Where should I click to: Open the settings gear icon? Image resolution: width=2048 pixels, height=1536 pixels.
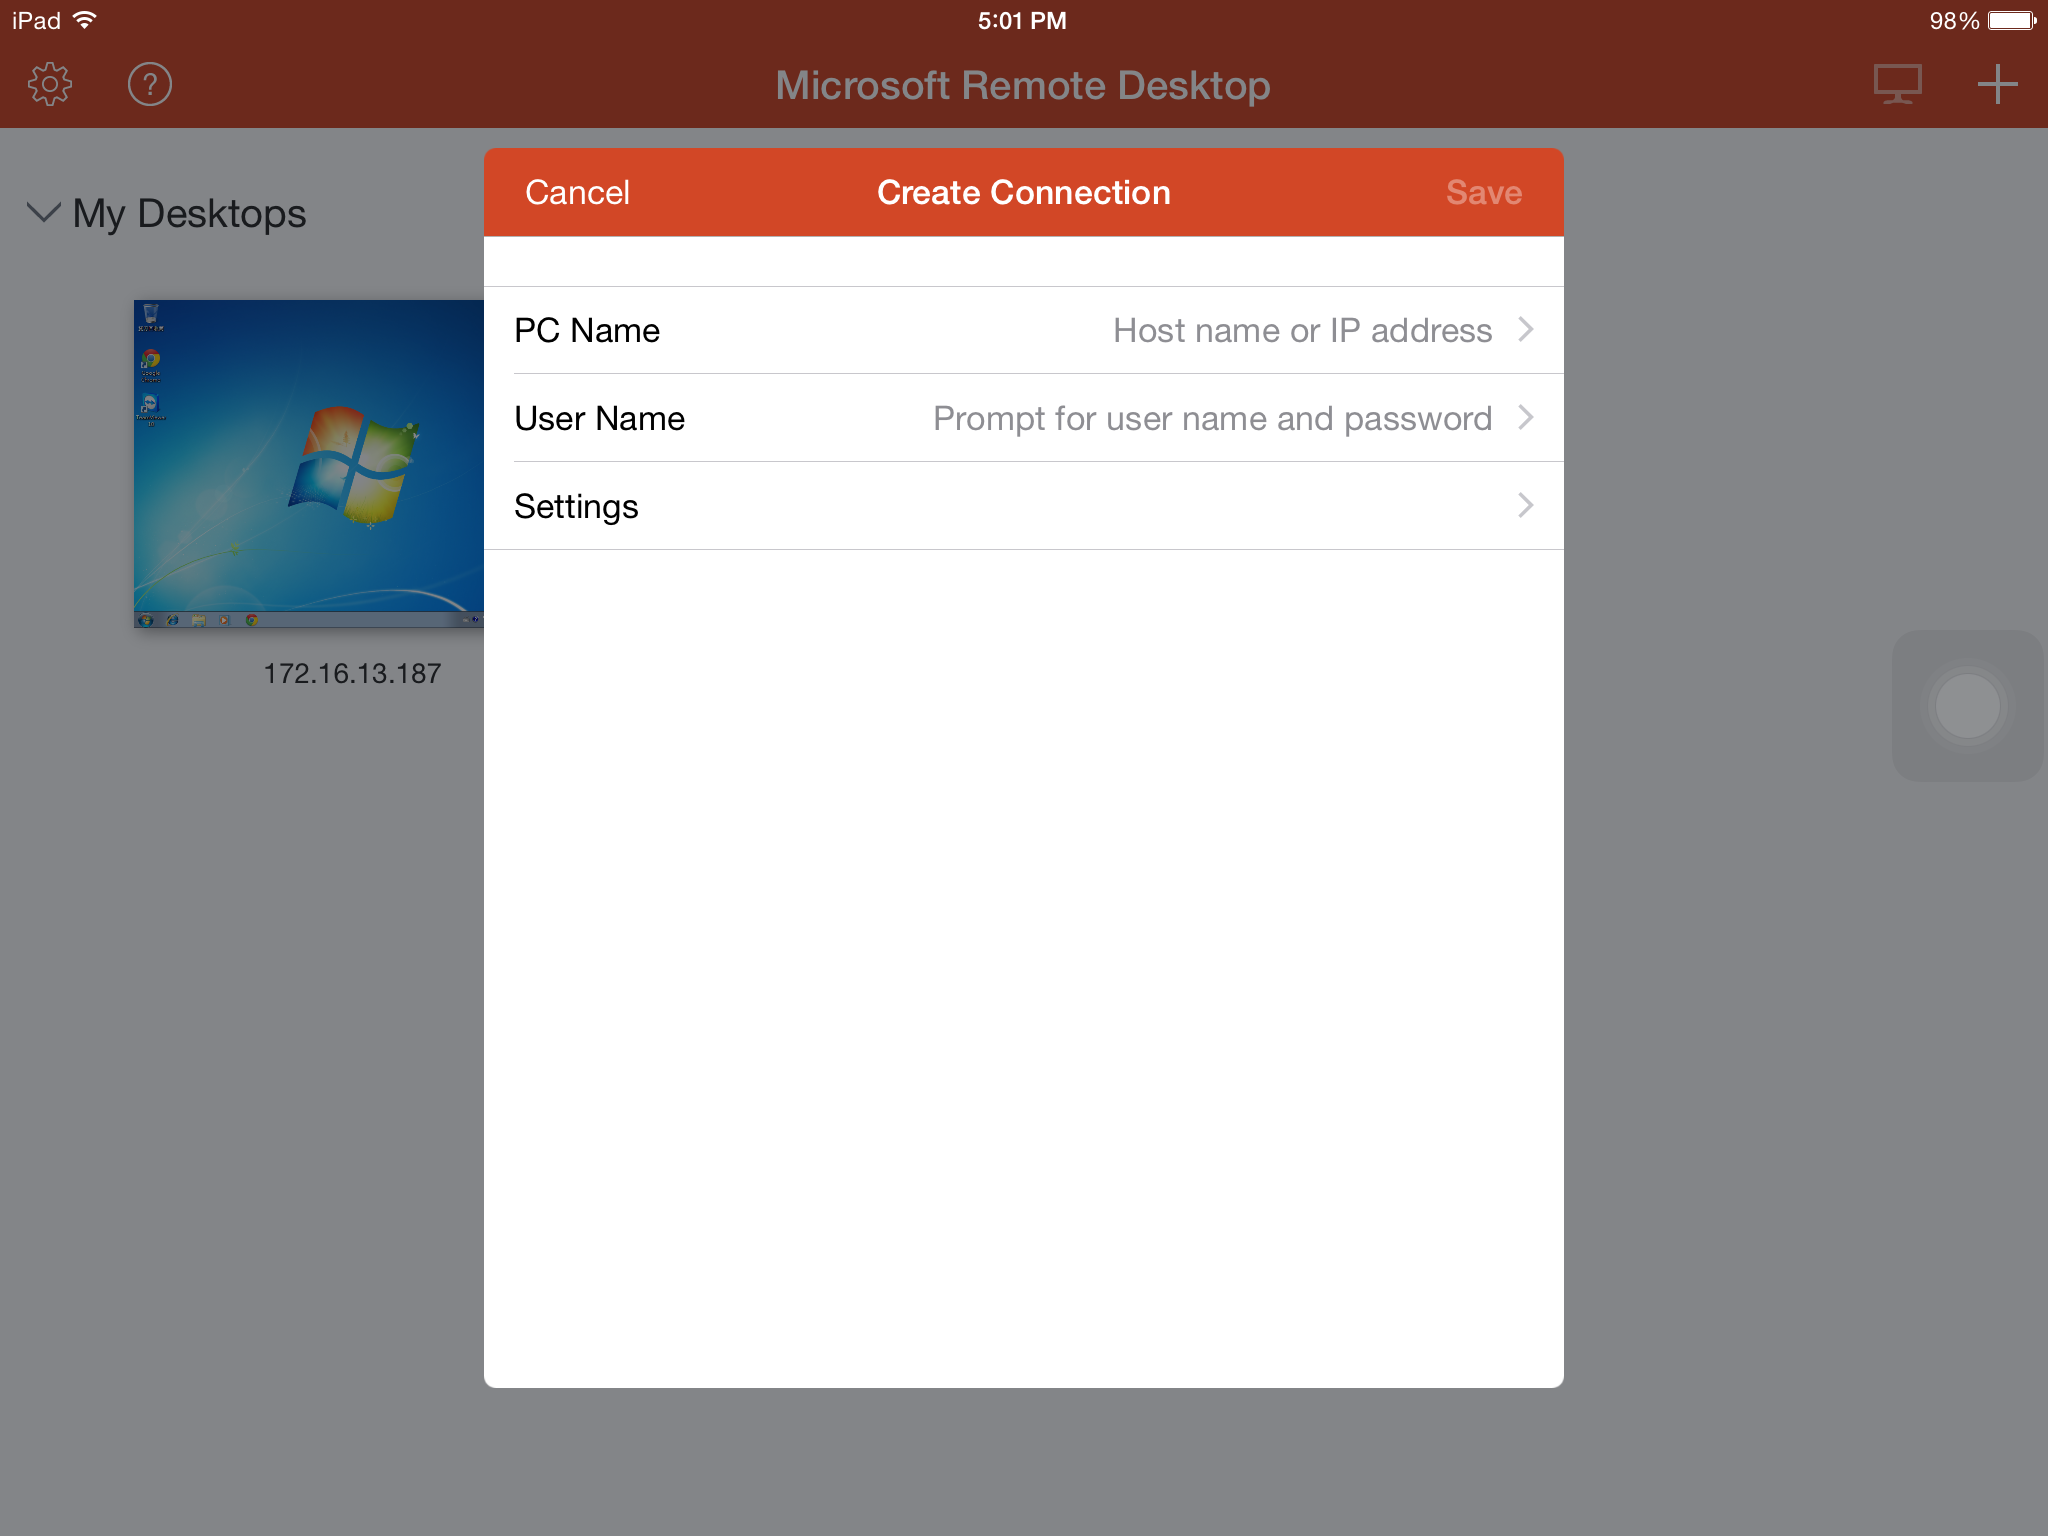tap(50, 85)
